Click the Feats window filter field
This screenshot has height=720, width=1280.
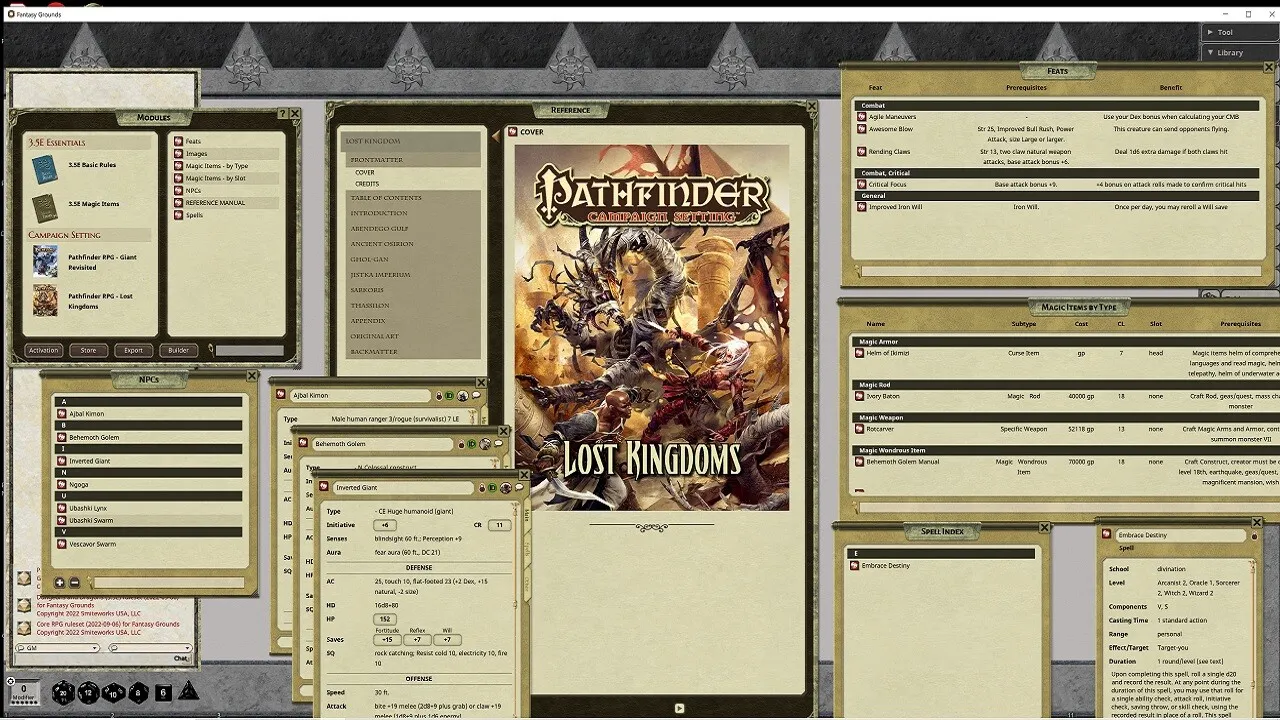coord(1060,271)
